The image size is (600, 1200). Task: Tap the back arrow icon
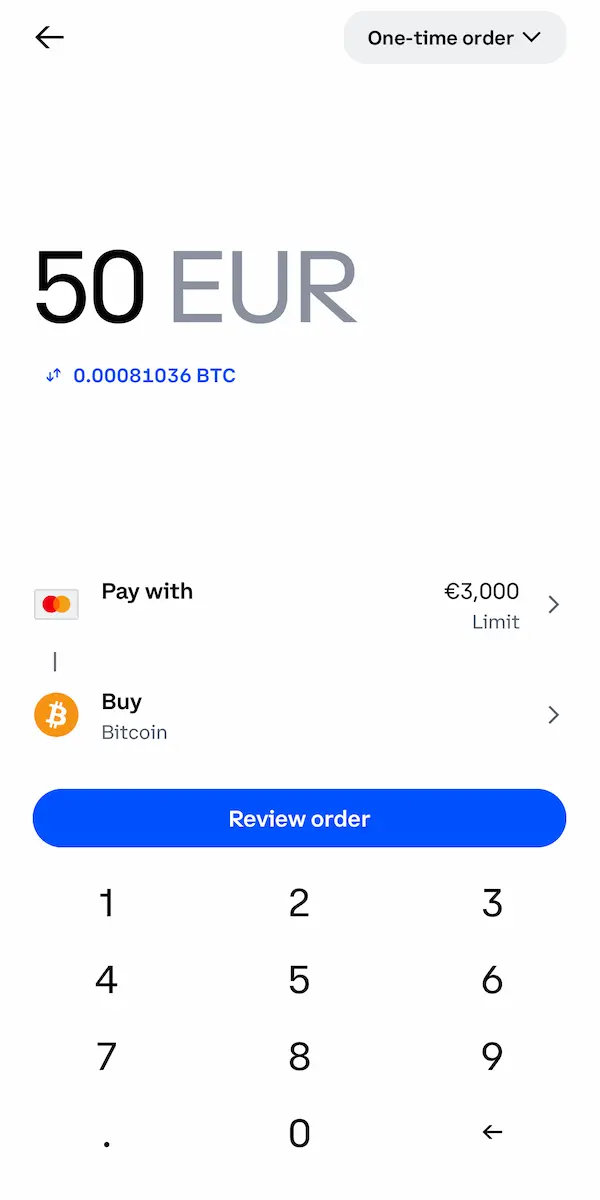pos(49,38)
